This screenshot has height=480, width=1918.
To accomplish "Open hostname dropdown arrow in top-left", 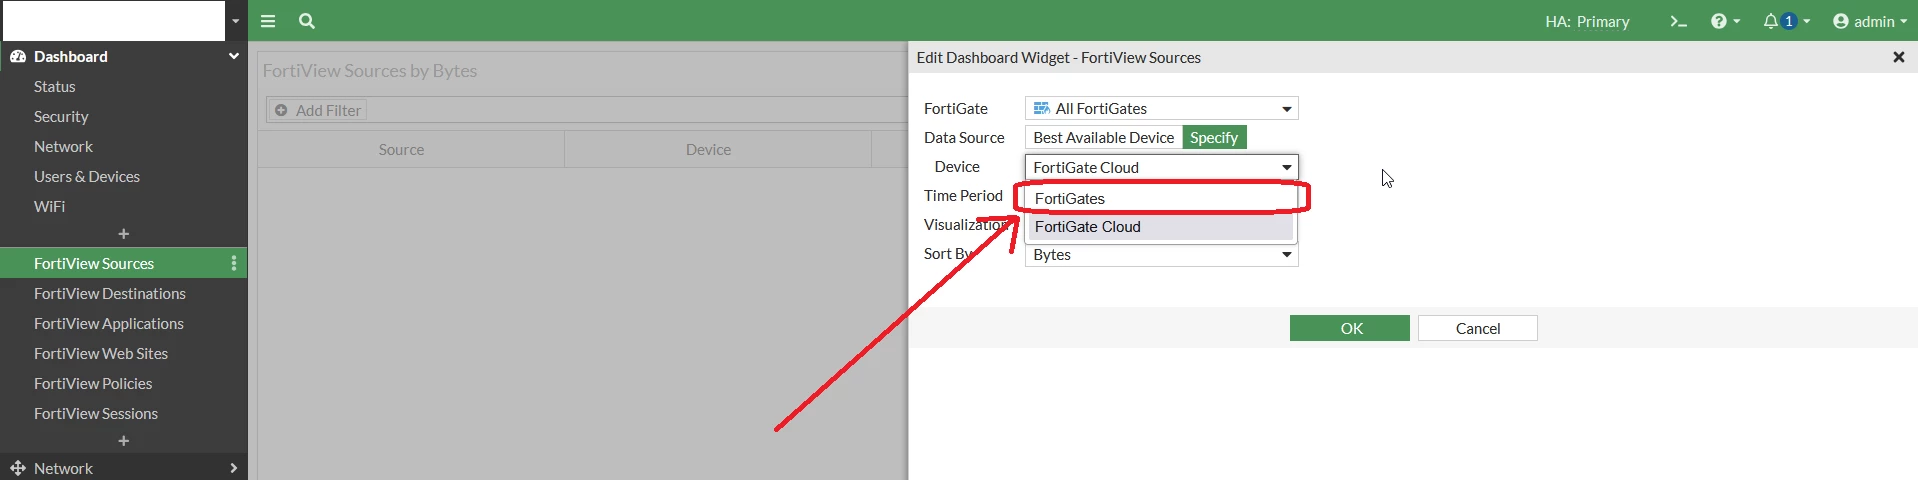I will 235,21.
